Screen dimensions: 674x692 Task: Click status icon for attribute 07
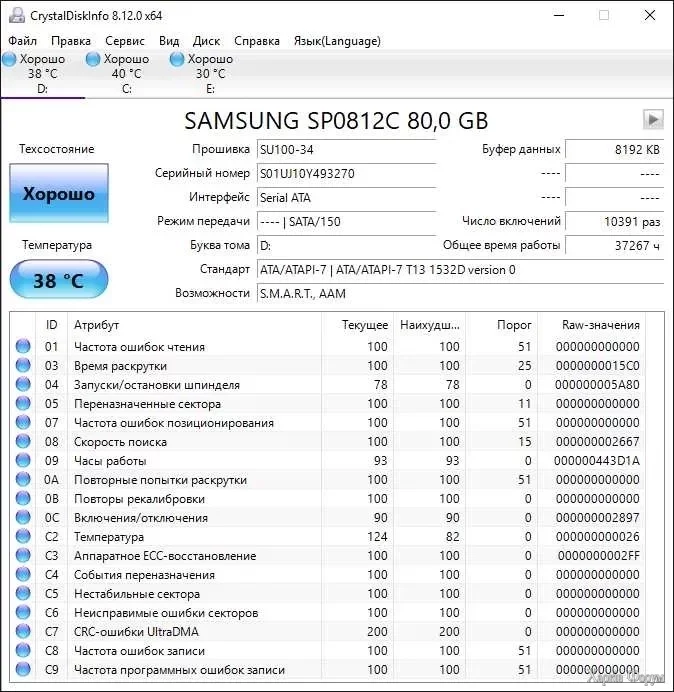(x=23, y=422)
